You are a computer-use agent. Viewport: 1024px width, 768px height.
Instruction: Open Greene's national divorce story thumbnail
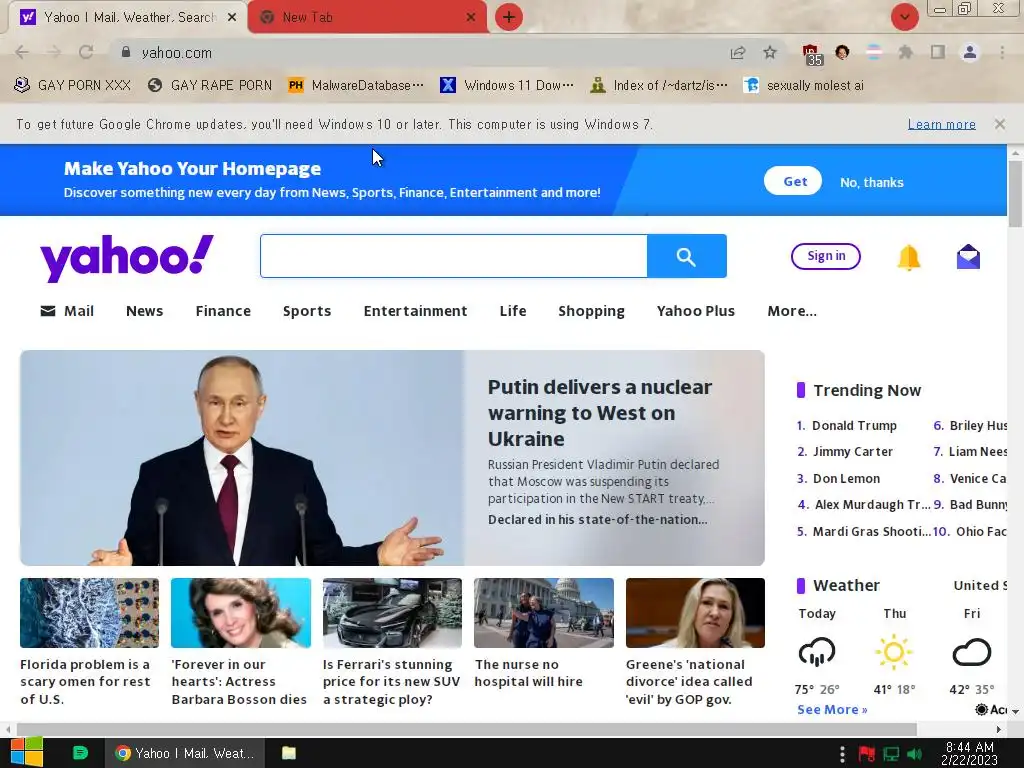click(695, 613)
